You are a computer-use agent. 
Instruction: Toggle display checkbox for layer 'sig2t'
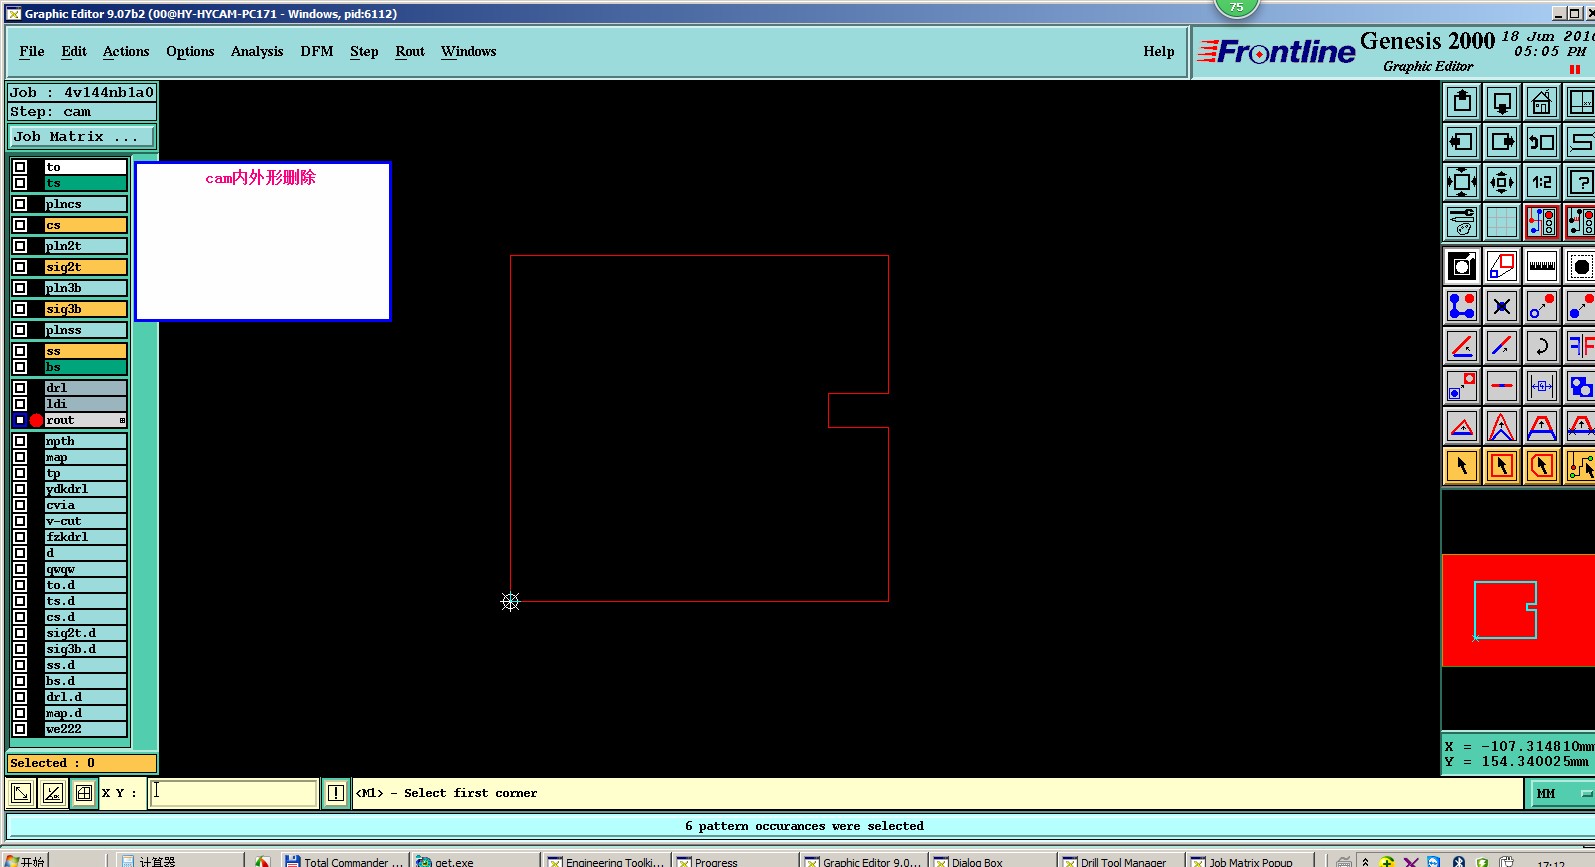tap(20, 267)
